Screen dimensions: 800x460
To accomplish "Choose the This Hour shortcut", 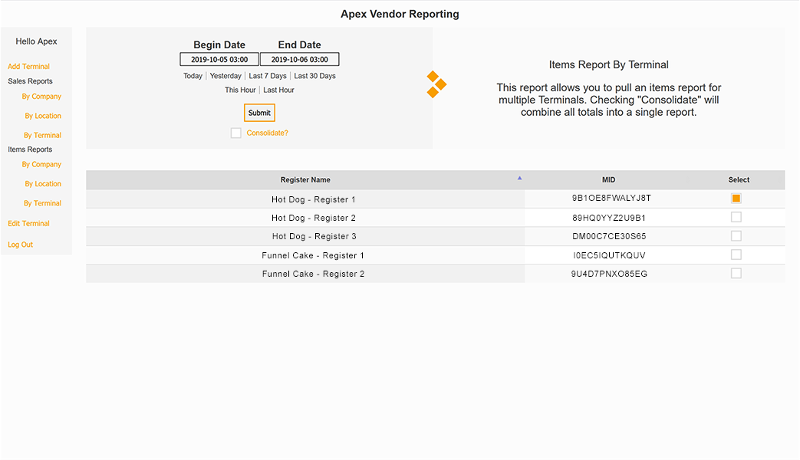I will pos(240,90).
